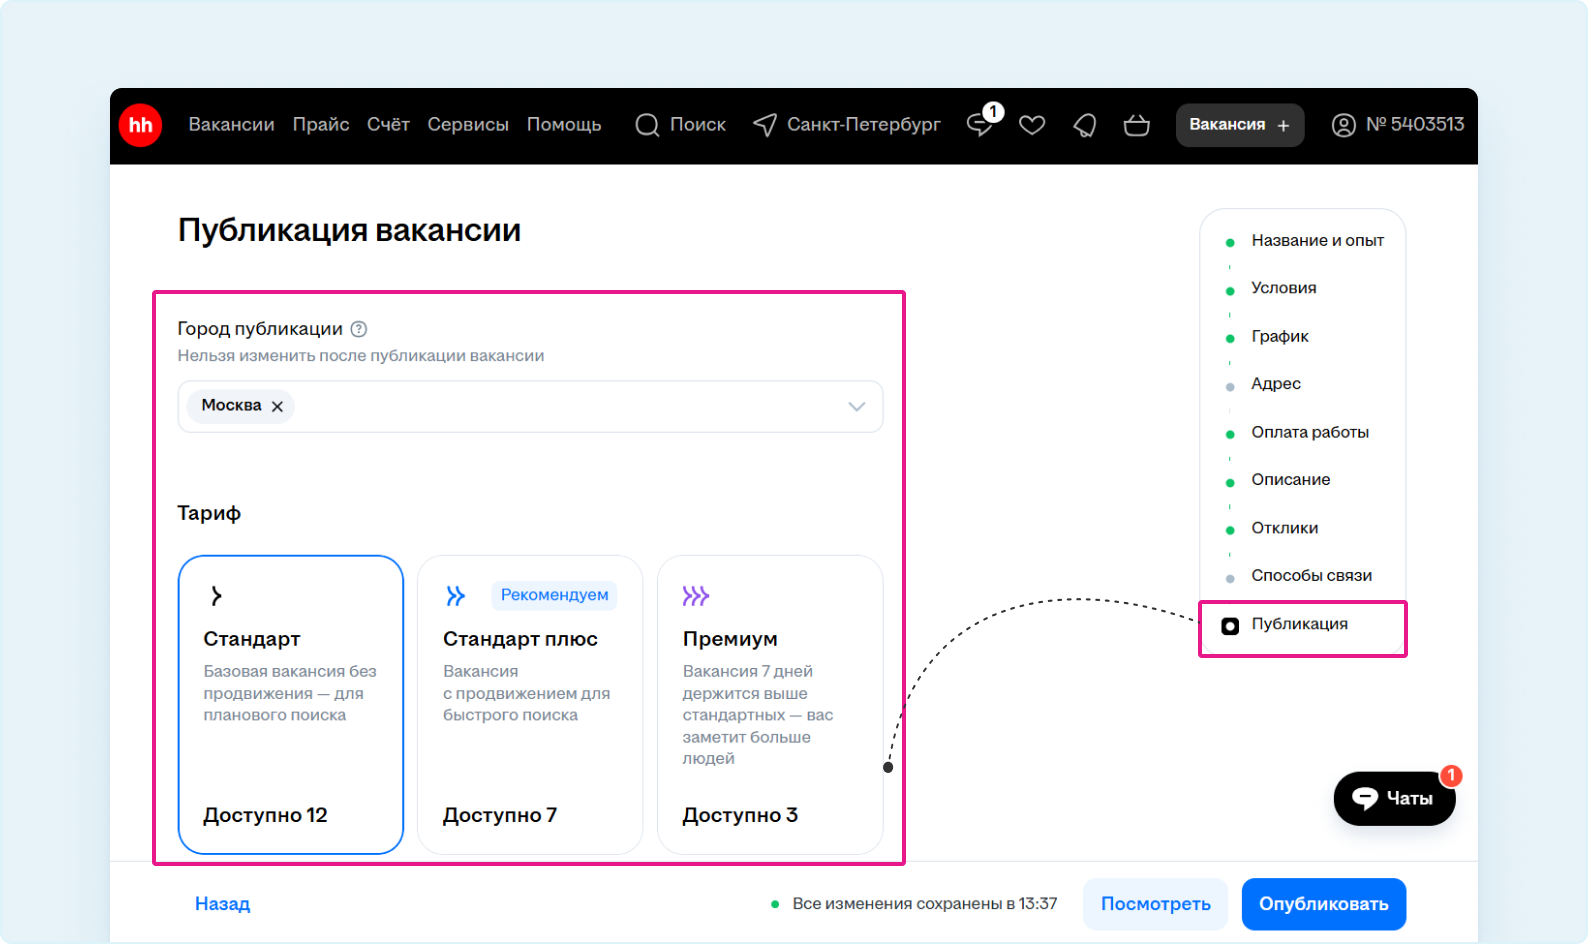1588x944 pixels.
Task: Click the Назад link
Action: [222, 904]
